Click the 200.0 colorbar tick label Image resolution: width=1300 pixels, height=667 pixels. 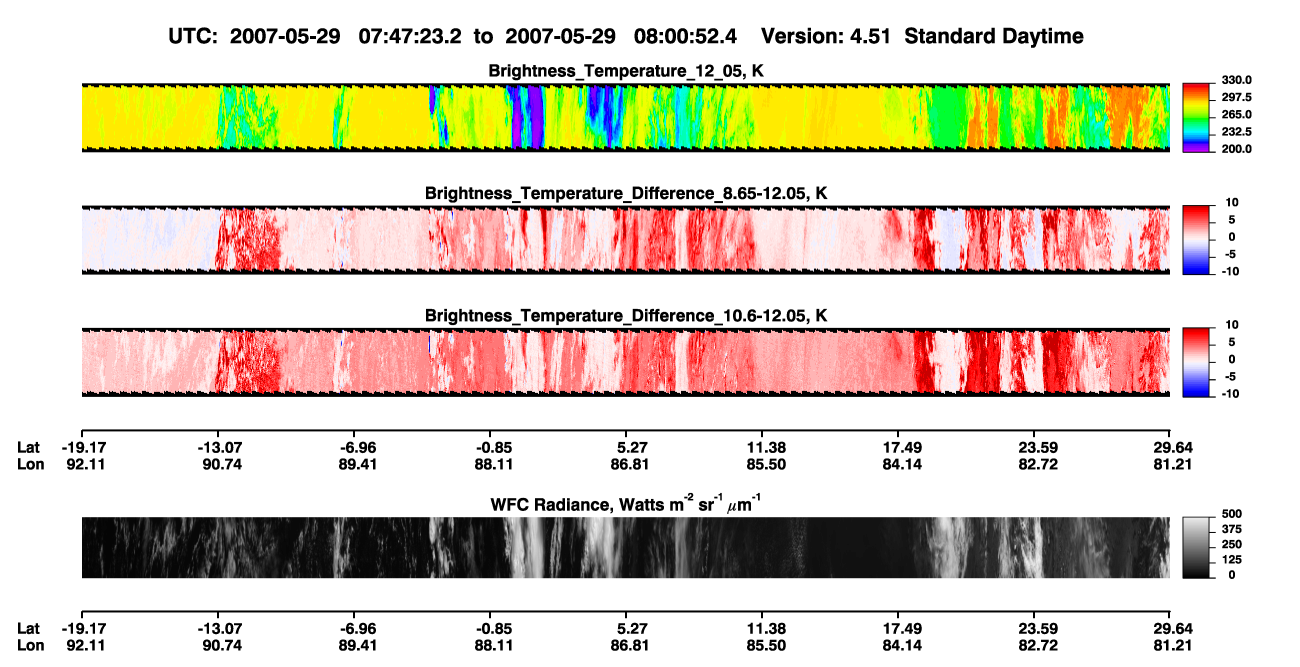1237,149
